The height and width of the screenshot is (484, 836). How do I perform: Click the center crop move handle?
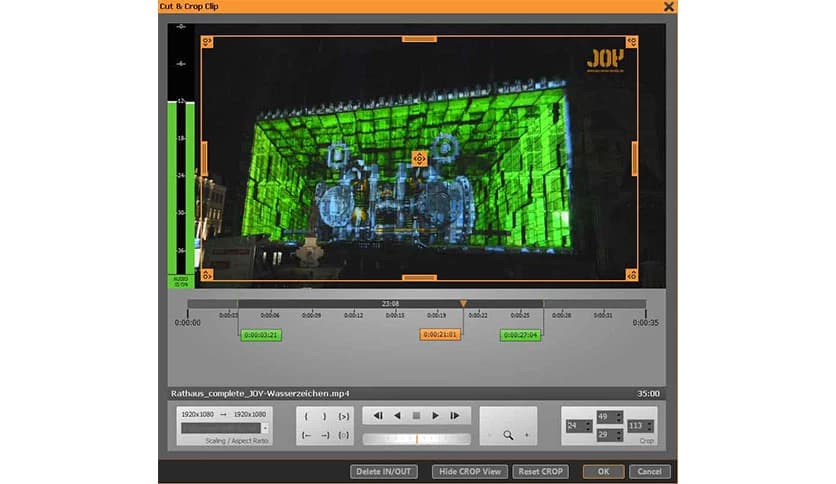[419, 158]
